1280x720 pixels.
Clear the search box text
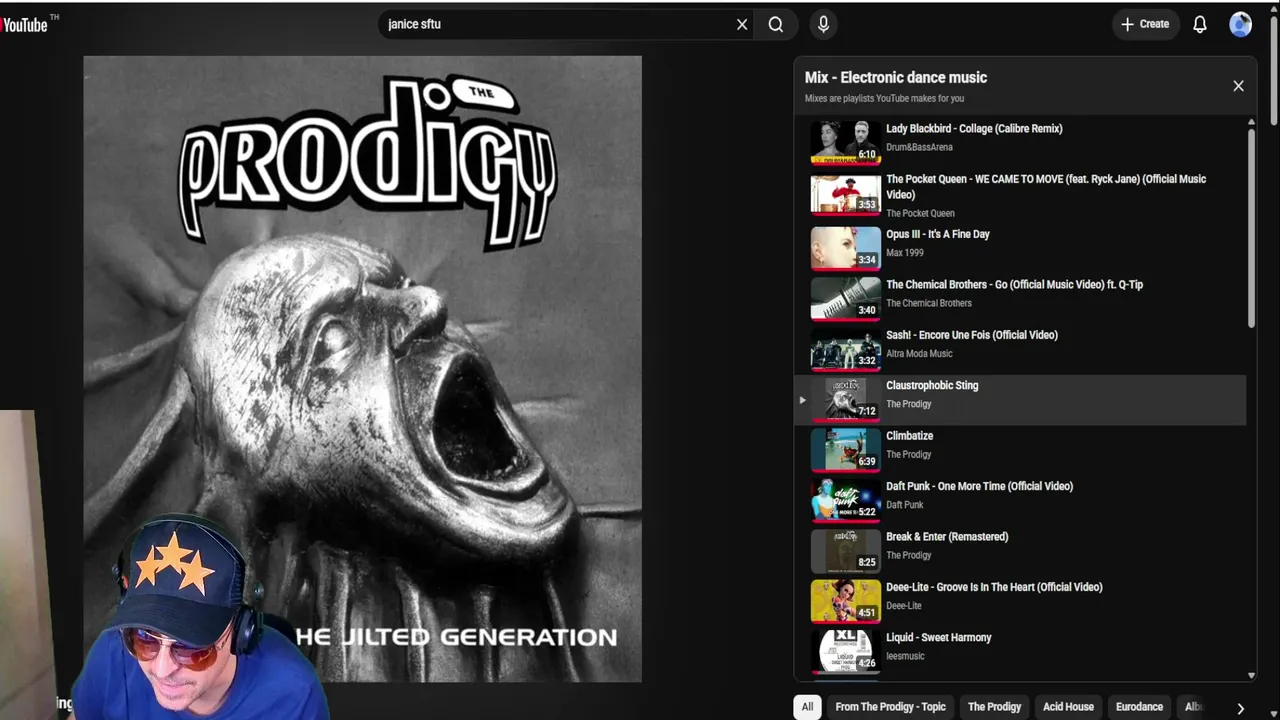(742, 24)
